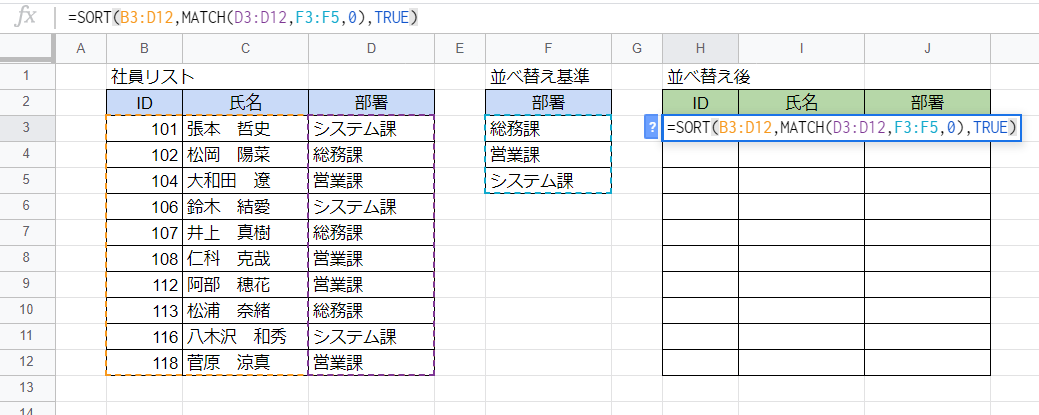
Task: Click the blue 氏名 header in column C
Action: [x=245, y=102]
